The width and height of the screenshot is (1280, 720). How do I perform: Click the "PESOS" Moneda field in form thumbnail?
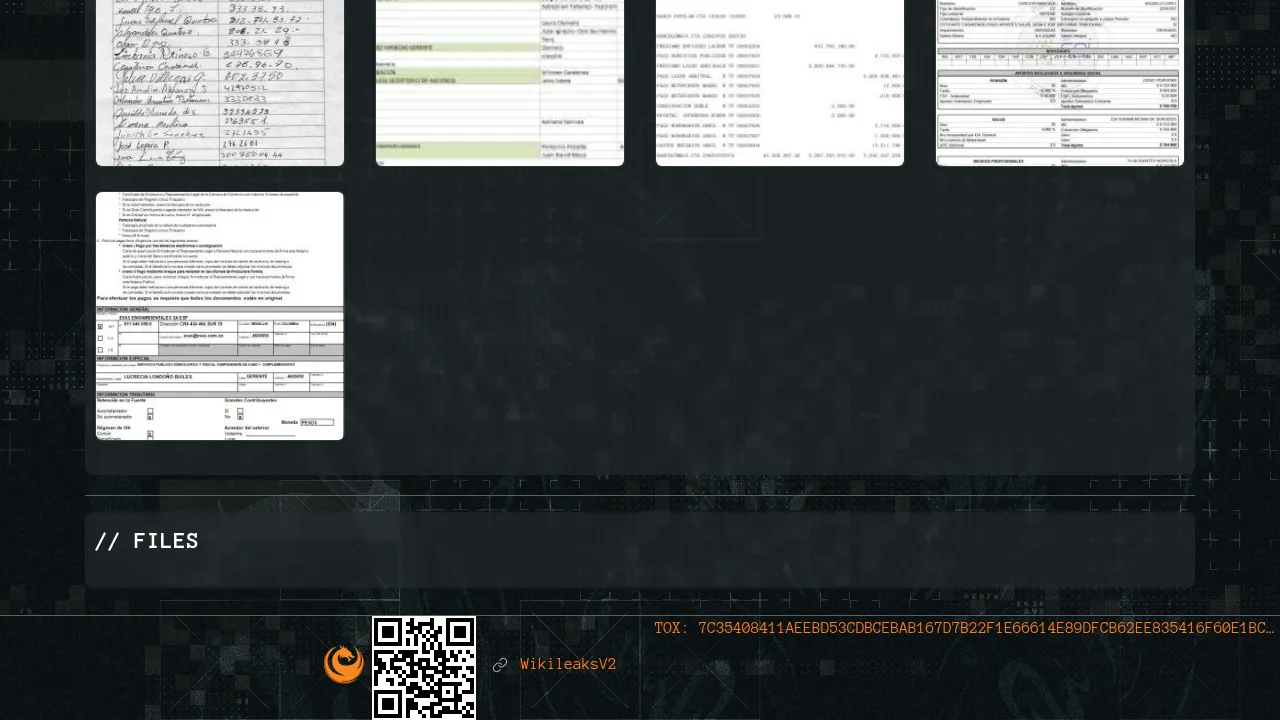click(x=316, y=423)
